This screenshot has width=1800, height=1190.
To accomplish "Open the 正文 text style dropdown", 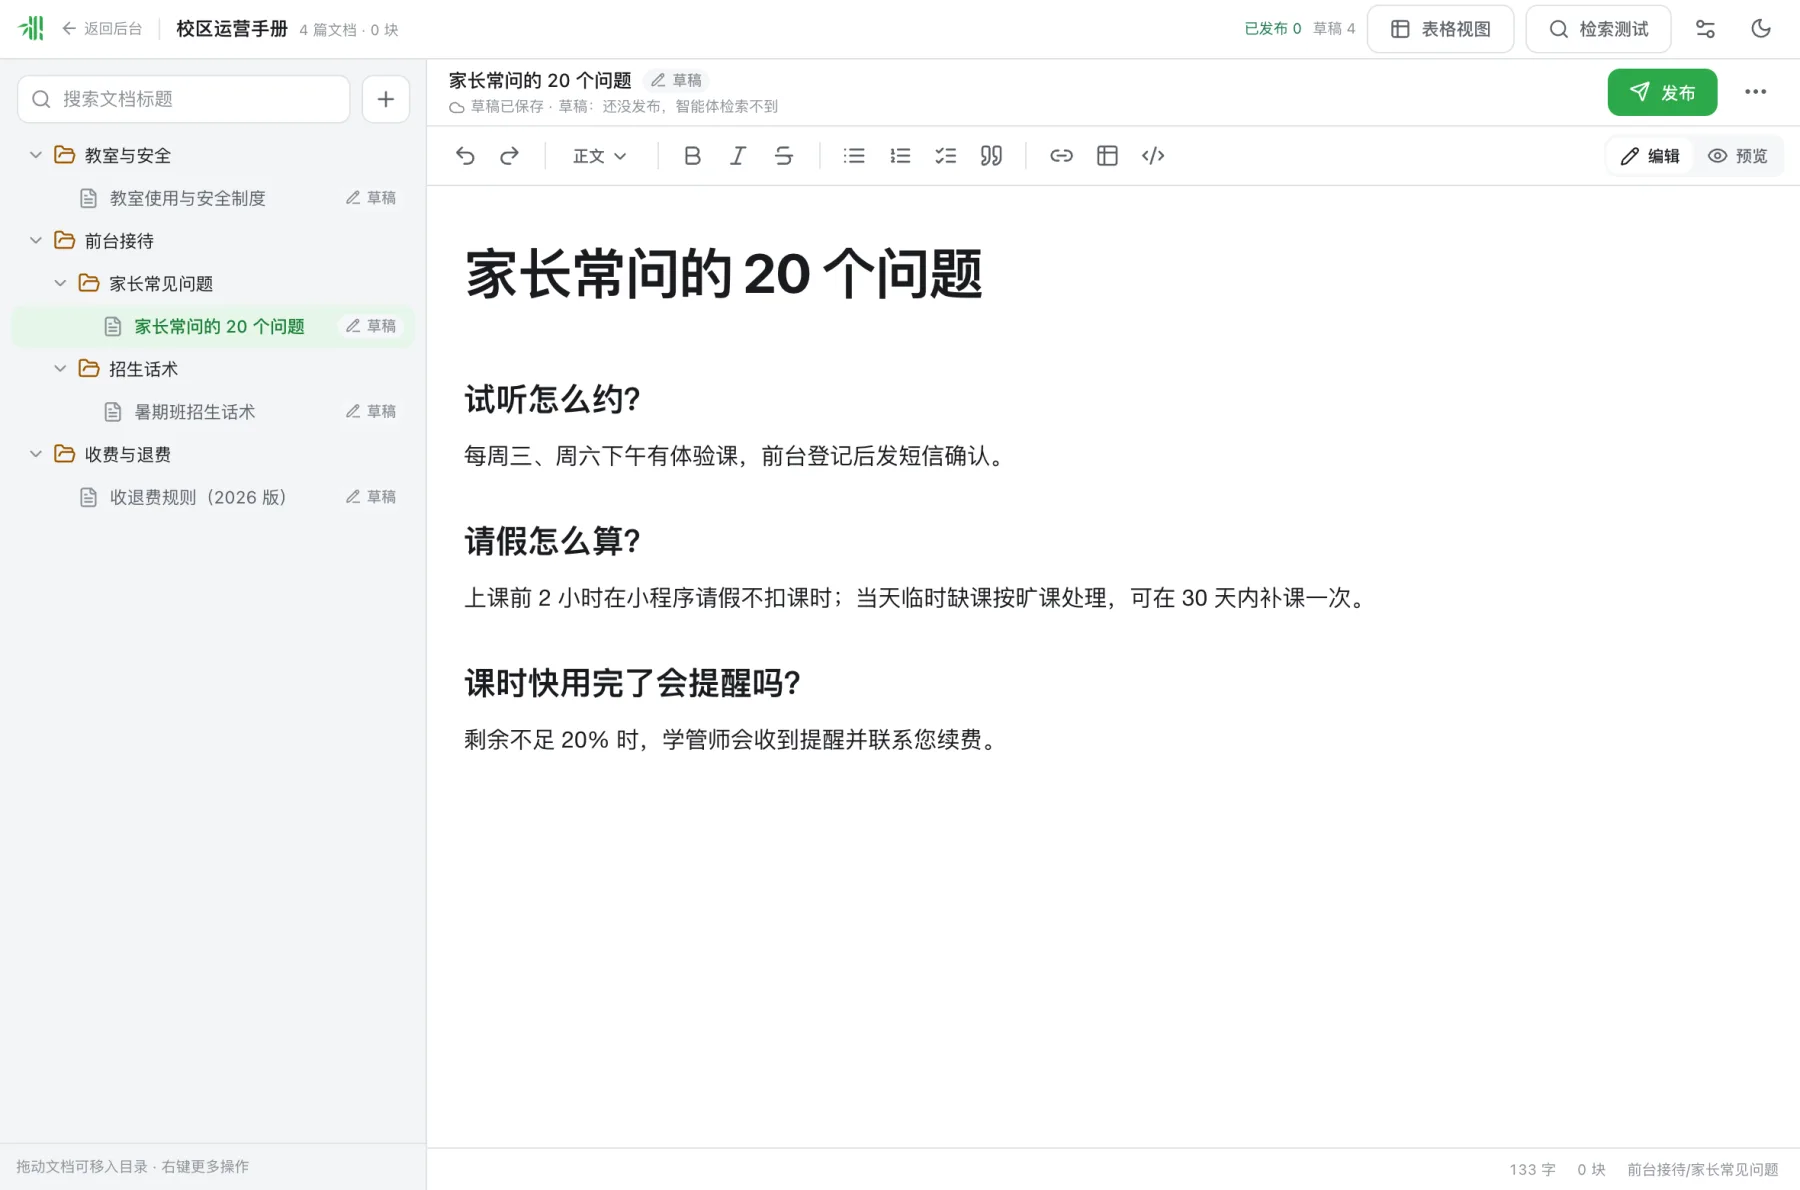I will tap(600, 156).
